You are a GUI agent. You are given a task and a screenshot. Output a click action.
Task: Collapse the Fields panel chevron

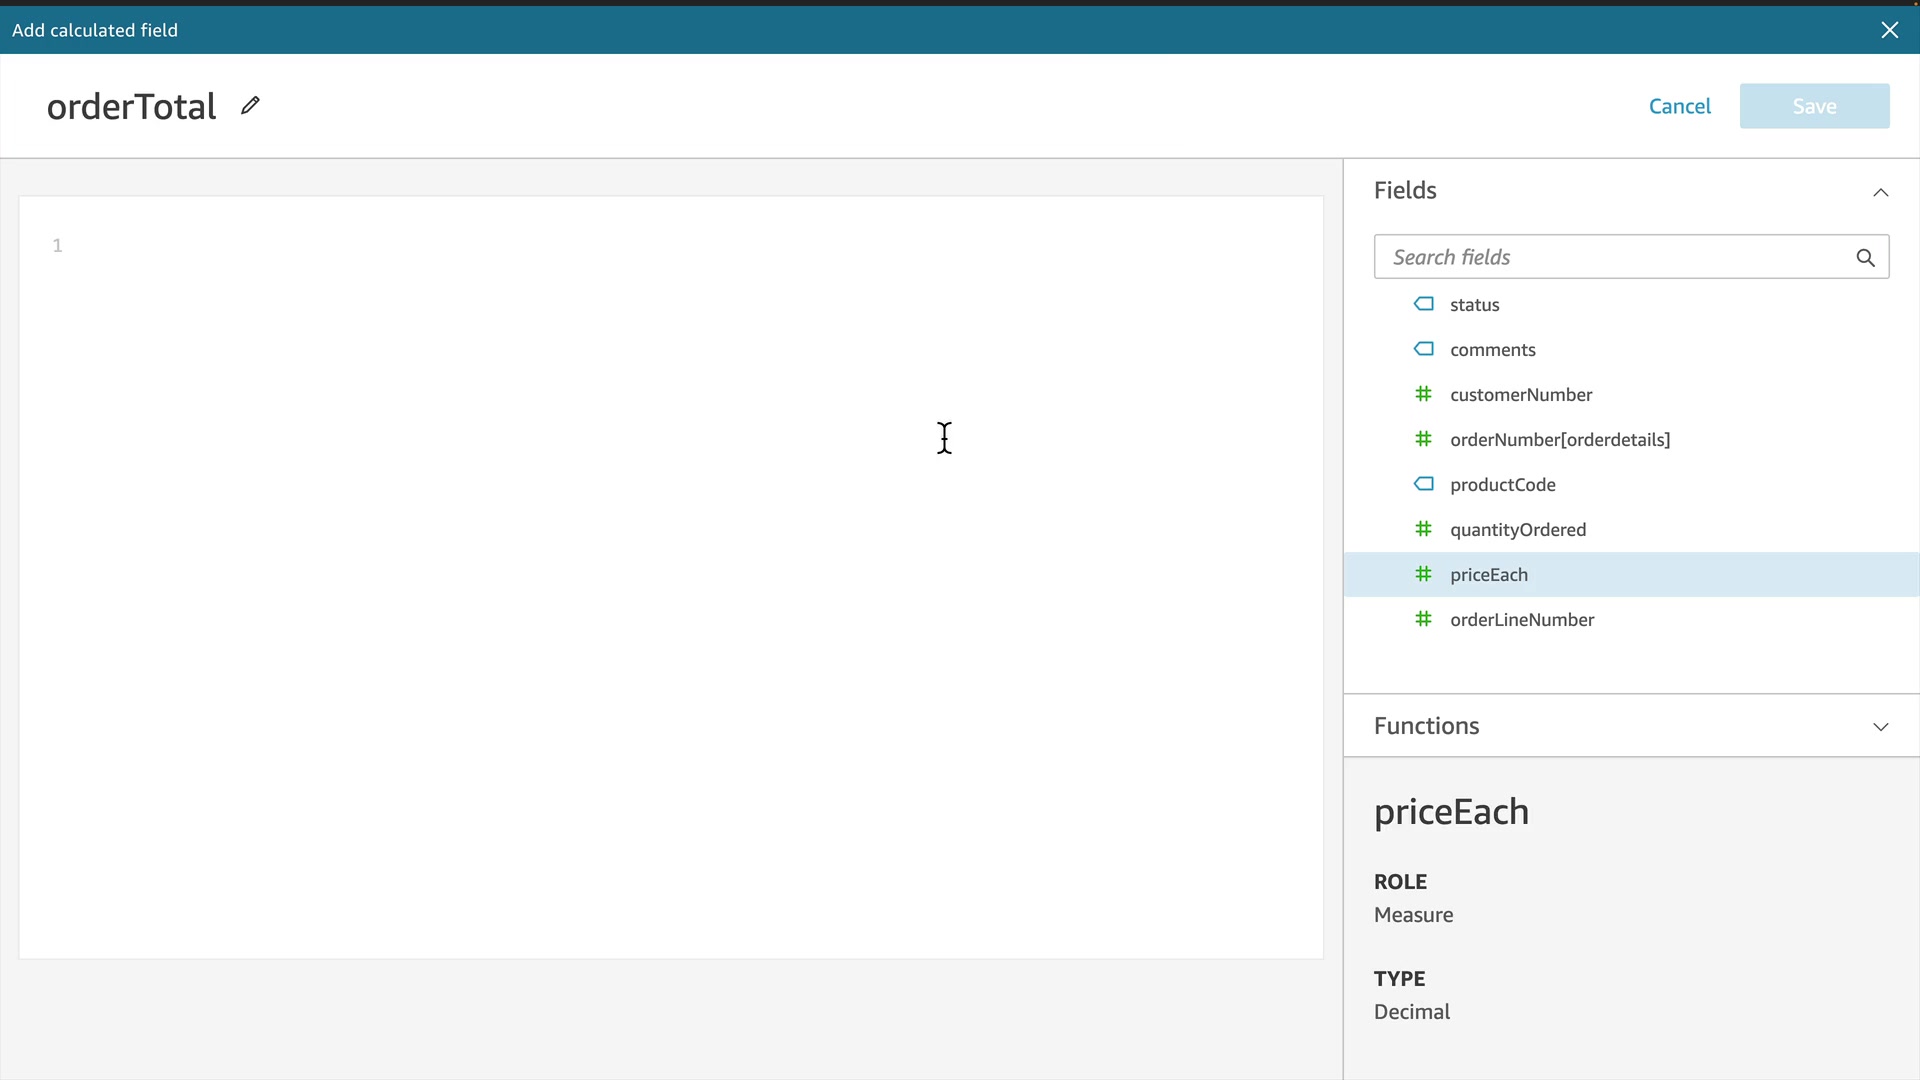point(1880,192)
